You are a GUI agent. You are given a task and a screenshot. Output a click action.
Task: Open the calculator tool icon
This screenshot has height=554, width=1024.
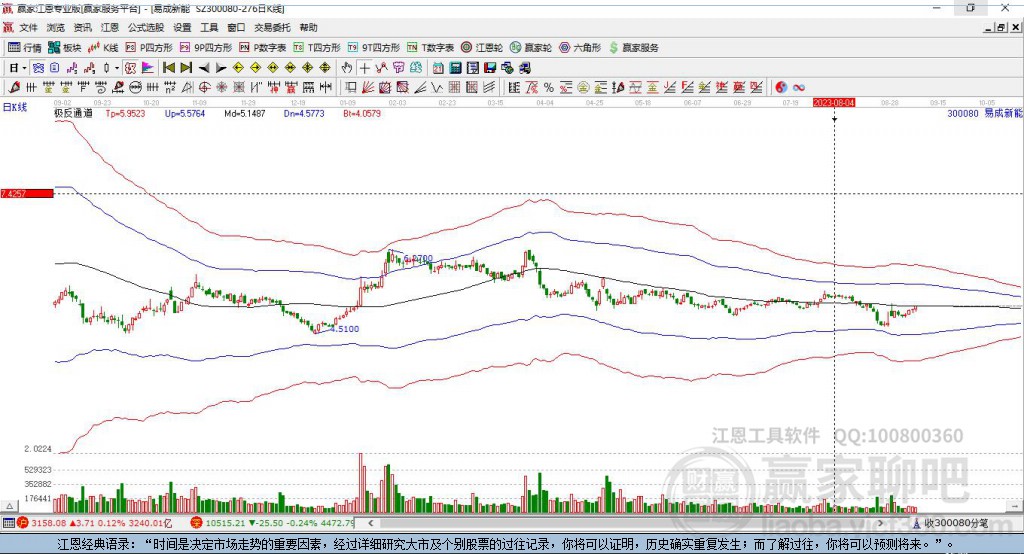[455, 68]
